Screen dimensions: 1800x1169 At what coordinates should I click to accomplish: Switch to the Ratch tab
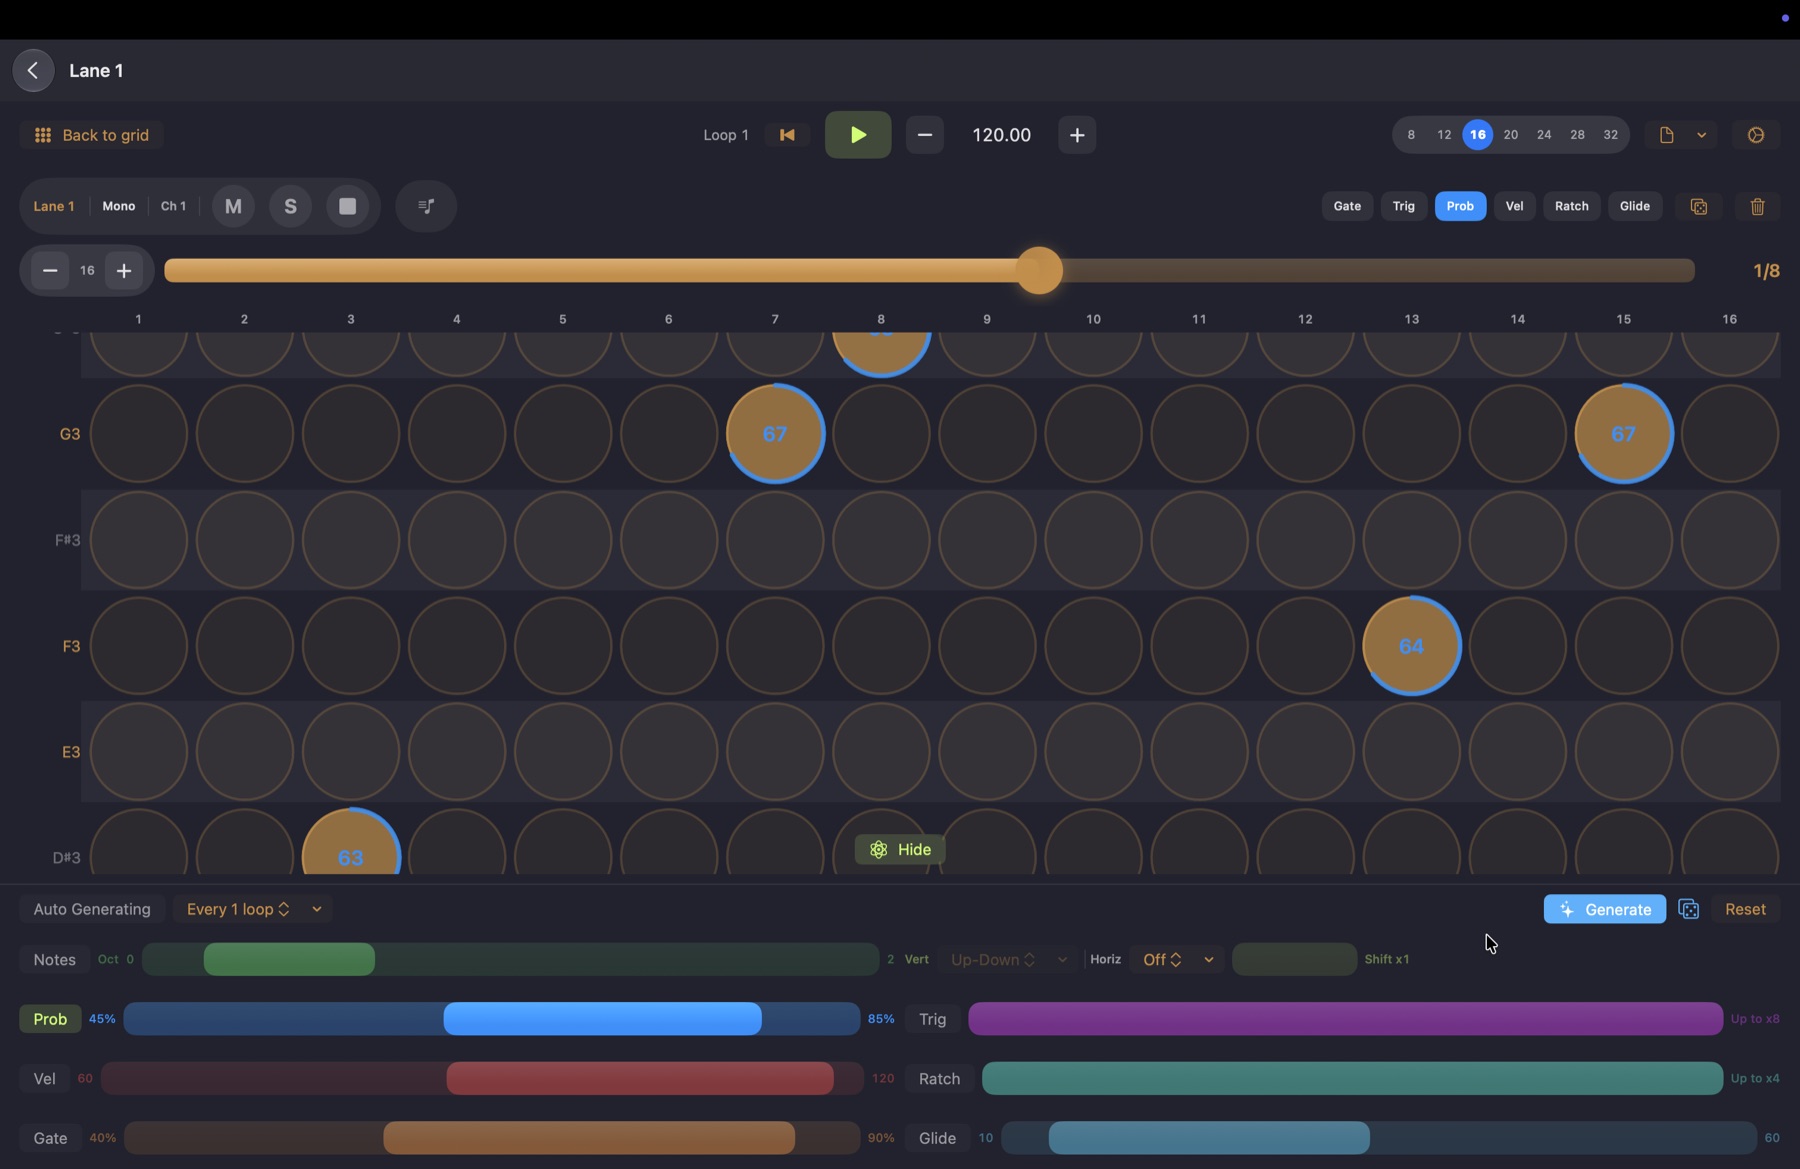click(1571, 206)
